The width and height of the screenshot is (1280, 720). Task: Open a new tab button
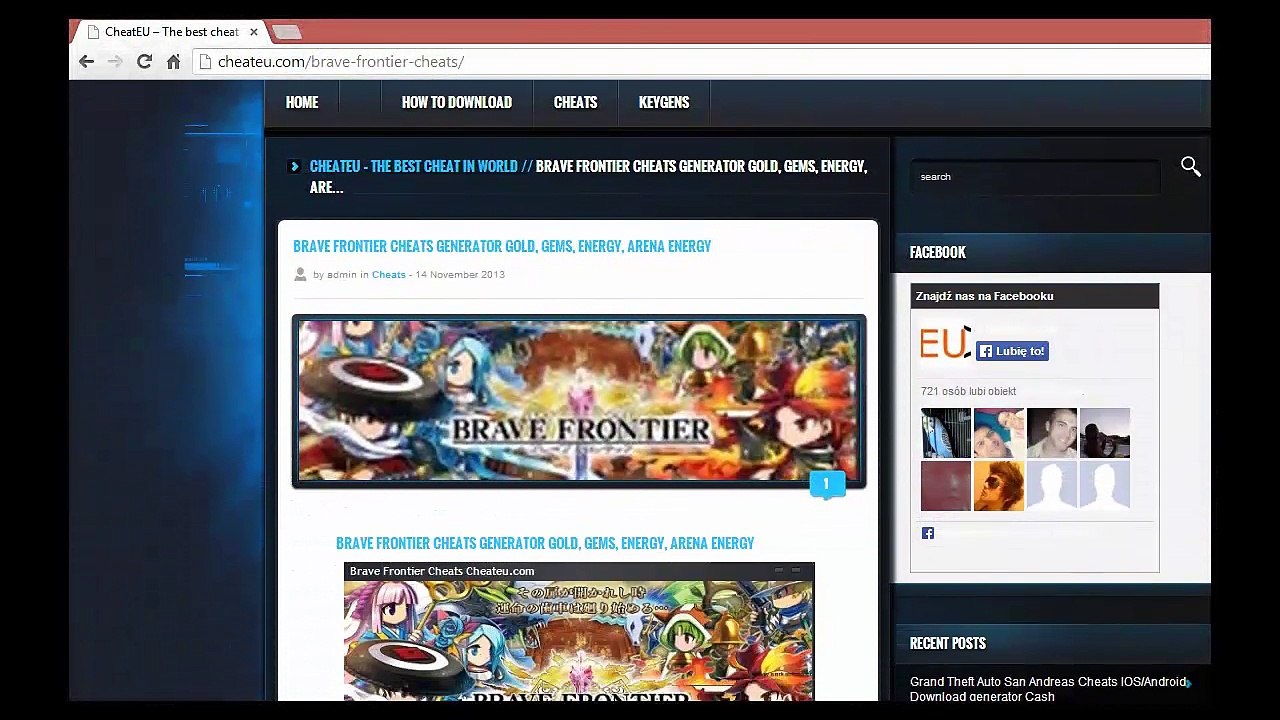(286, 32)
